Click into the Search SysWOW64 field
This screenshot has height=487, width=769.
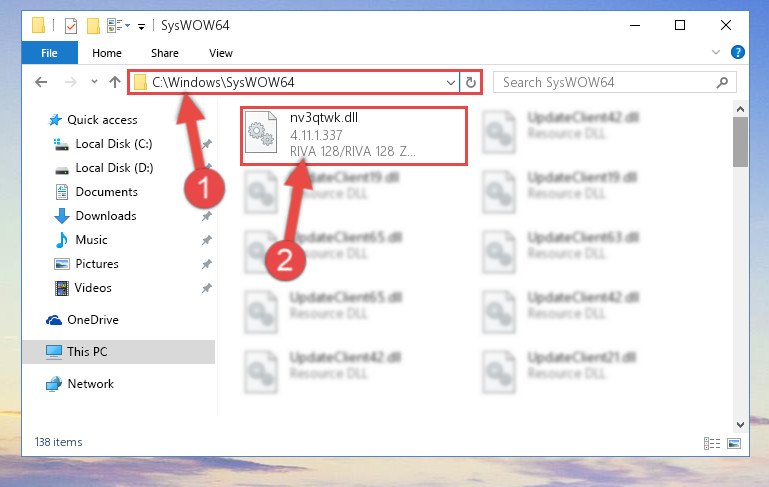(606, 82)
